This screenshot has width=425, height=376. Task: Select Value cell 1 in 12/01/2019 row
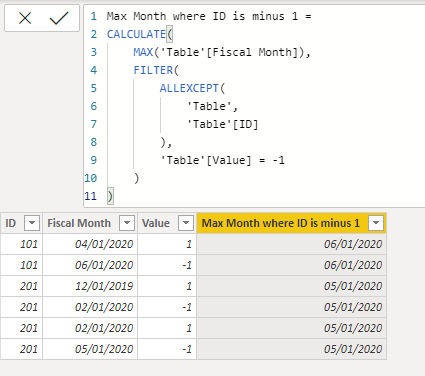[x=167, y=286]
